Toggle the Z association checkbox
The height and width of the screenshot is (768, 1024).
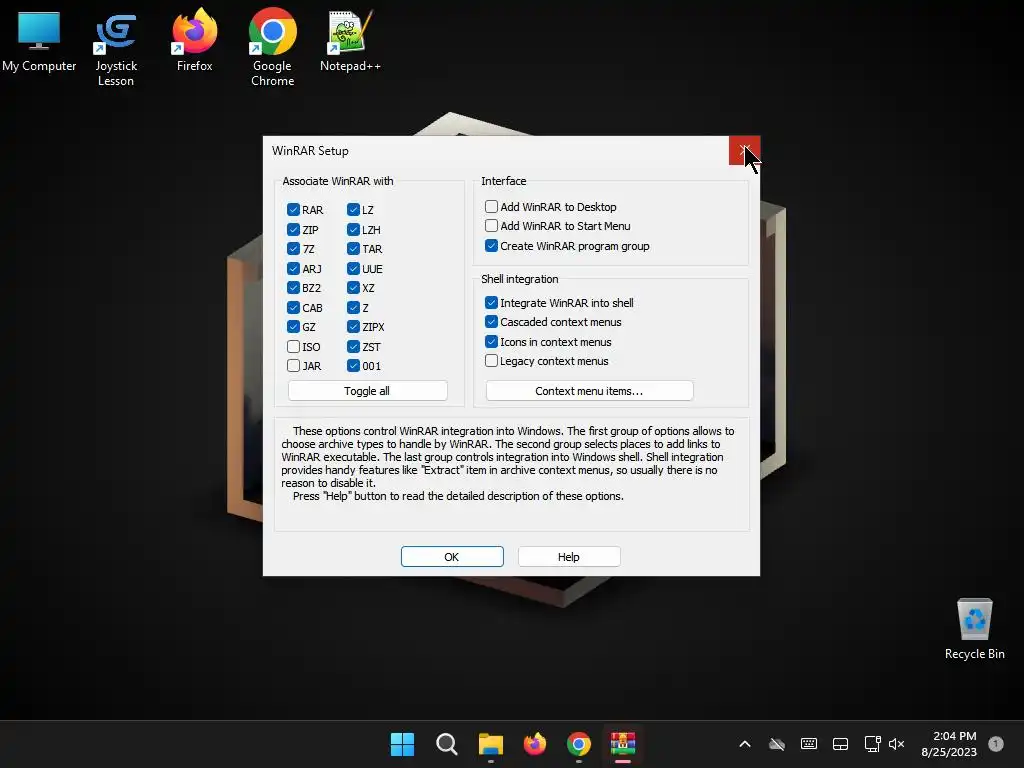pyautogui.click(x=353, y=307)
